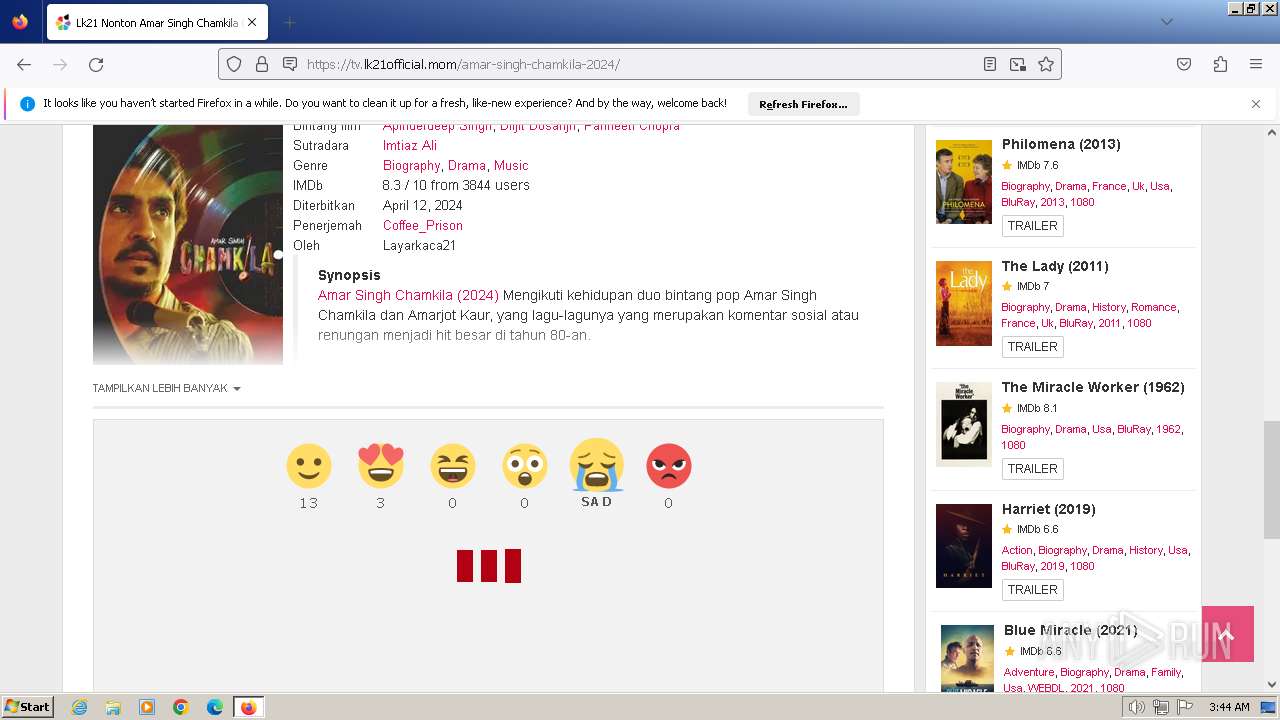Open the Romance genre link for The Lady
Image resolution: width=1280 pixels, height=720 pixels.
[1154, 307]
